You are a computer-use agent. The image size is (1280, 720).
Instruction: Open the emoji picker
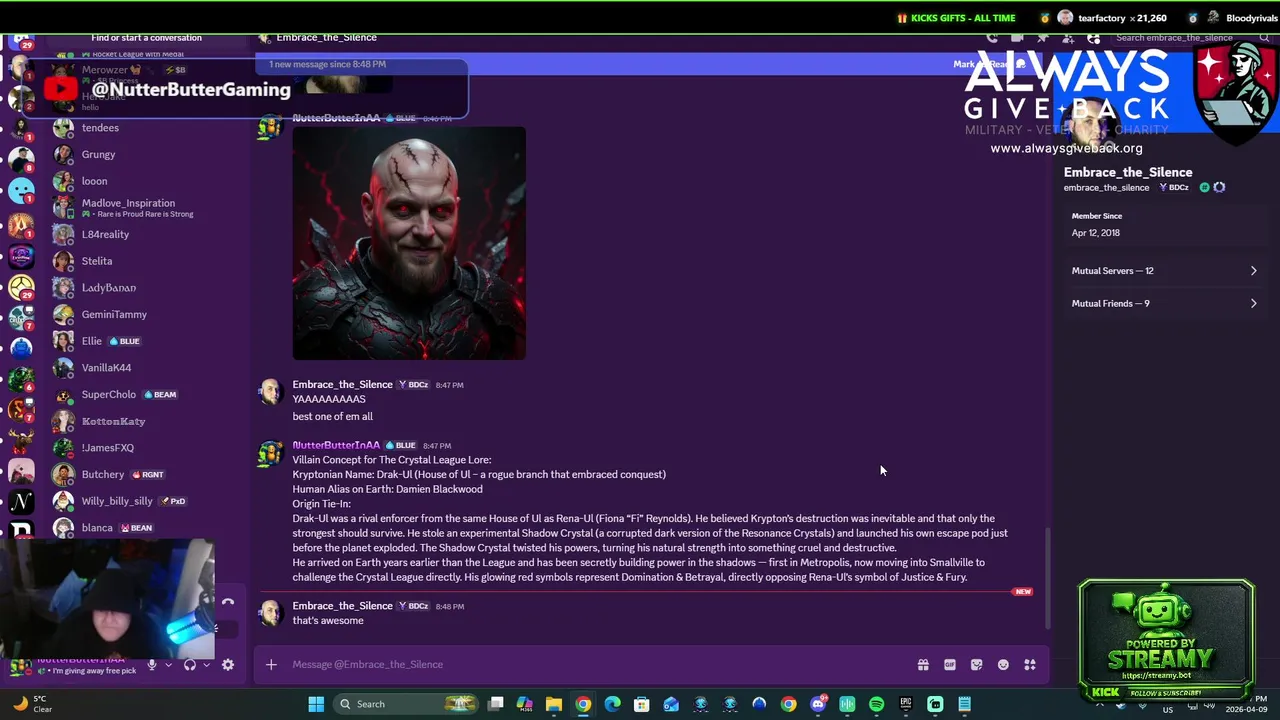(1003, 665)
